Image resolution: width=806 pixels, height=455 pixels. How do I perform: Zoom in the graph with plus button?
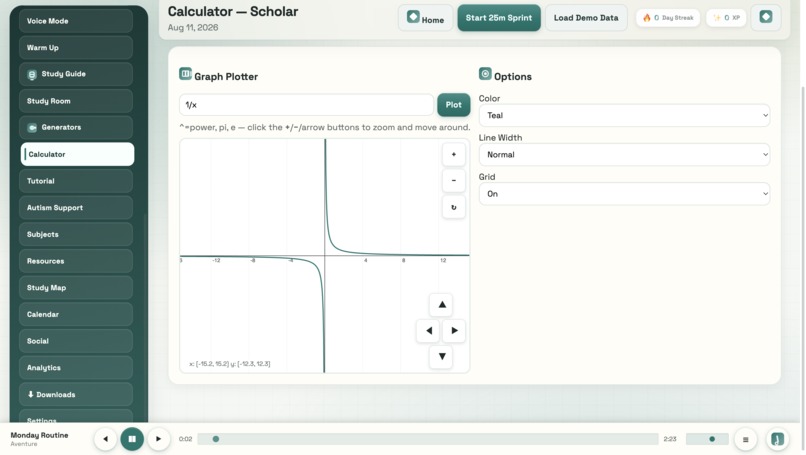(453, 154)
